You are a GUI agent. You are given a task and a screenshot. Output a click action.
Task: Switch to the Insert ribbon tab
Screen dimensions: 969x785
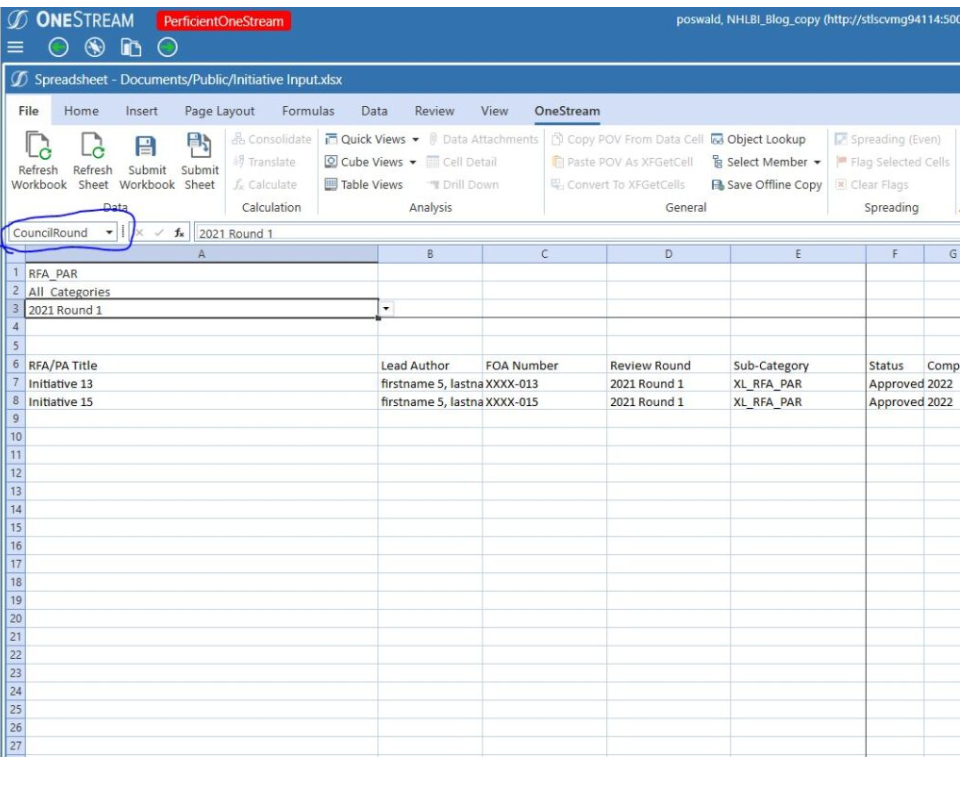coord(142,111)
